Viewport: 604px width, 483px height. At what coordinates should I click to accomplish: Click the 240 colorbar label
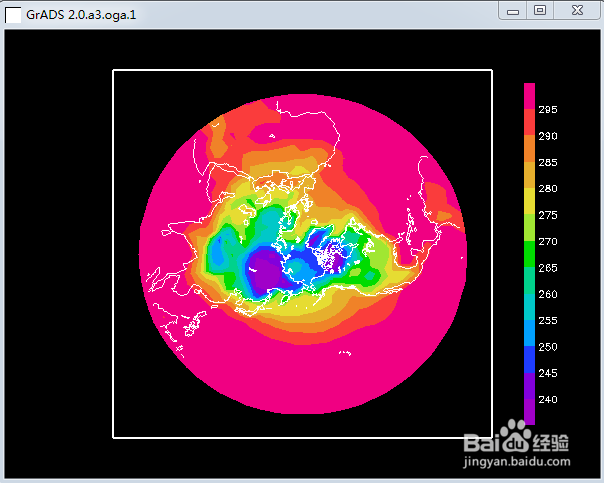click(x=548, y=399)
